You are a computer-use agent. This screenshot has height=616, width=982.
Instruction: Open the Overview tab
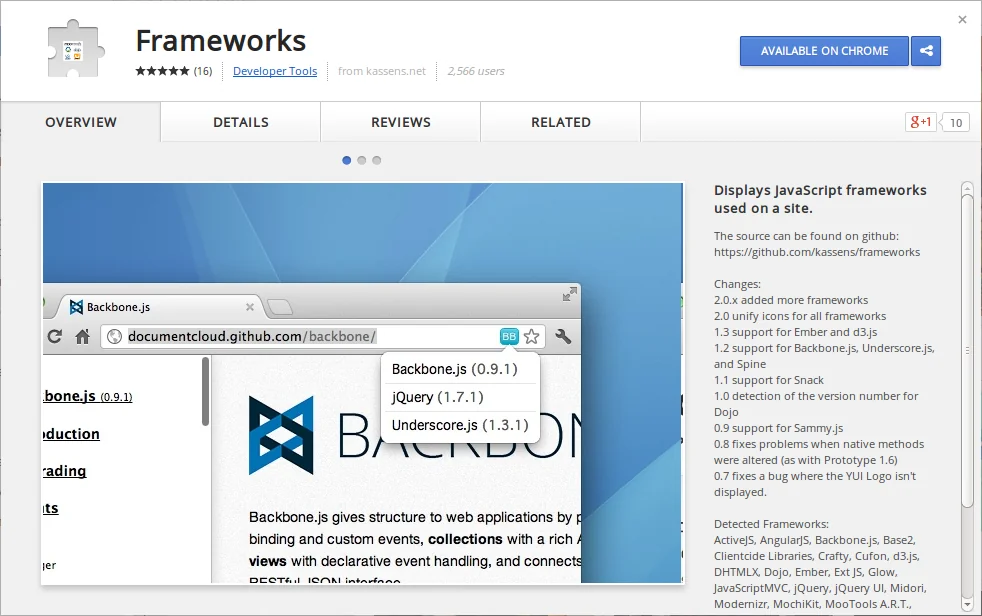coord(81,122)
